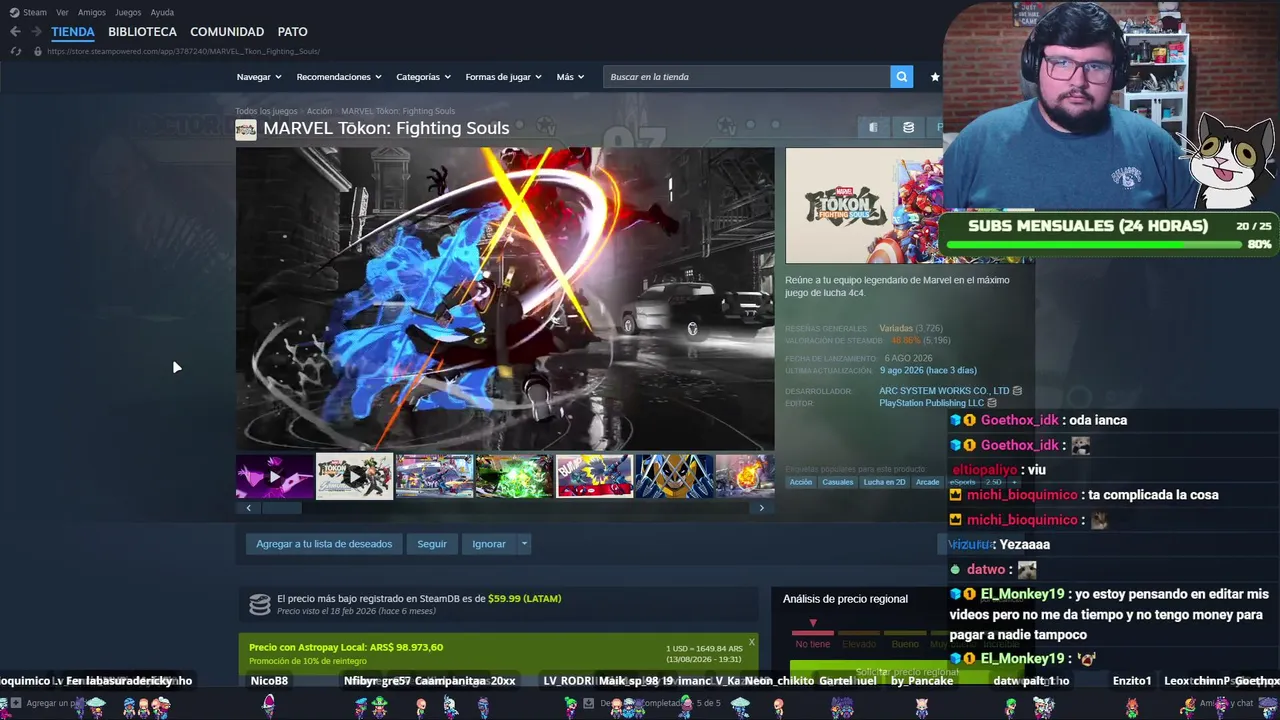Add the game to your wishlist
Screen dimensions: 1280x720
point(324,544)
